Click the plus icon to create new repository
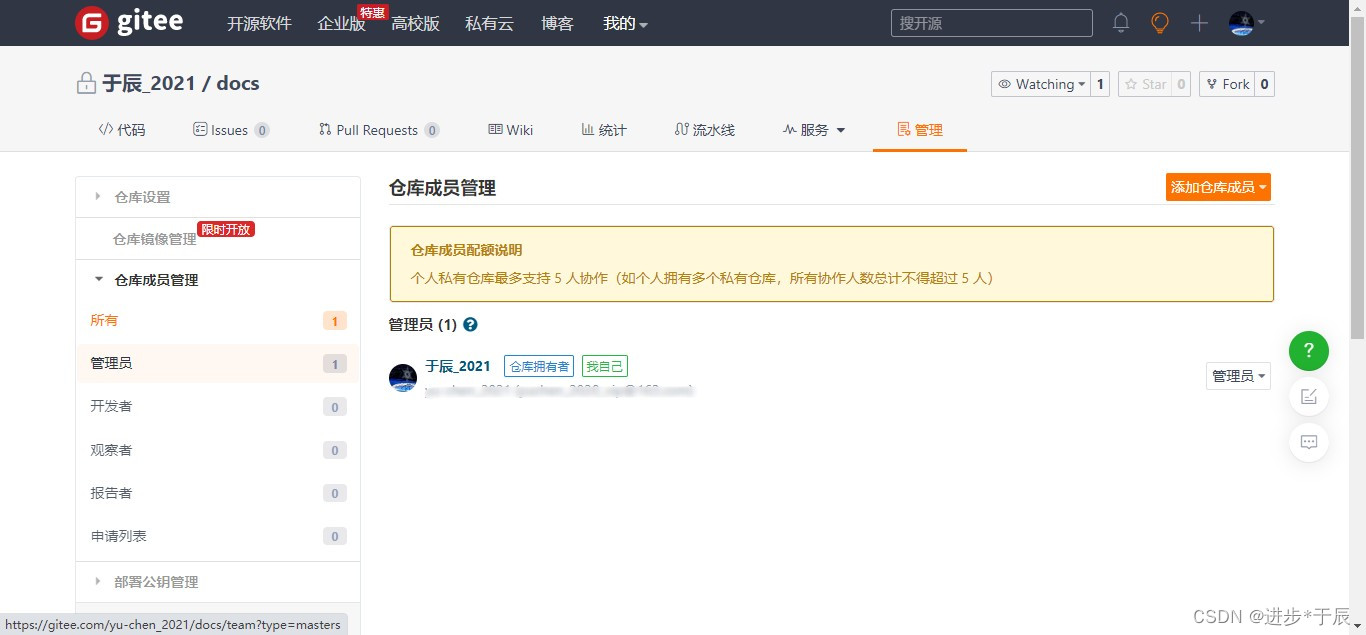 [1198, 22]
